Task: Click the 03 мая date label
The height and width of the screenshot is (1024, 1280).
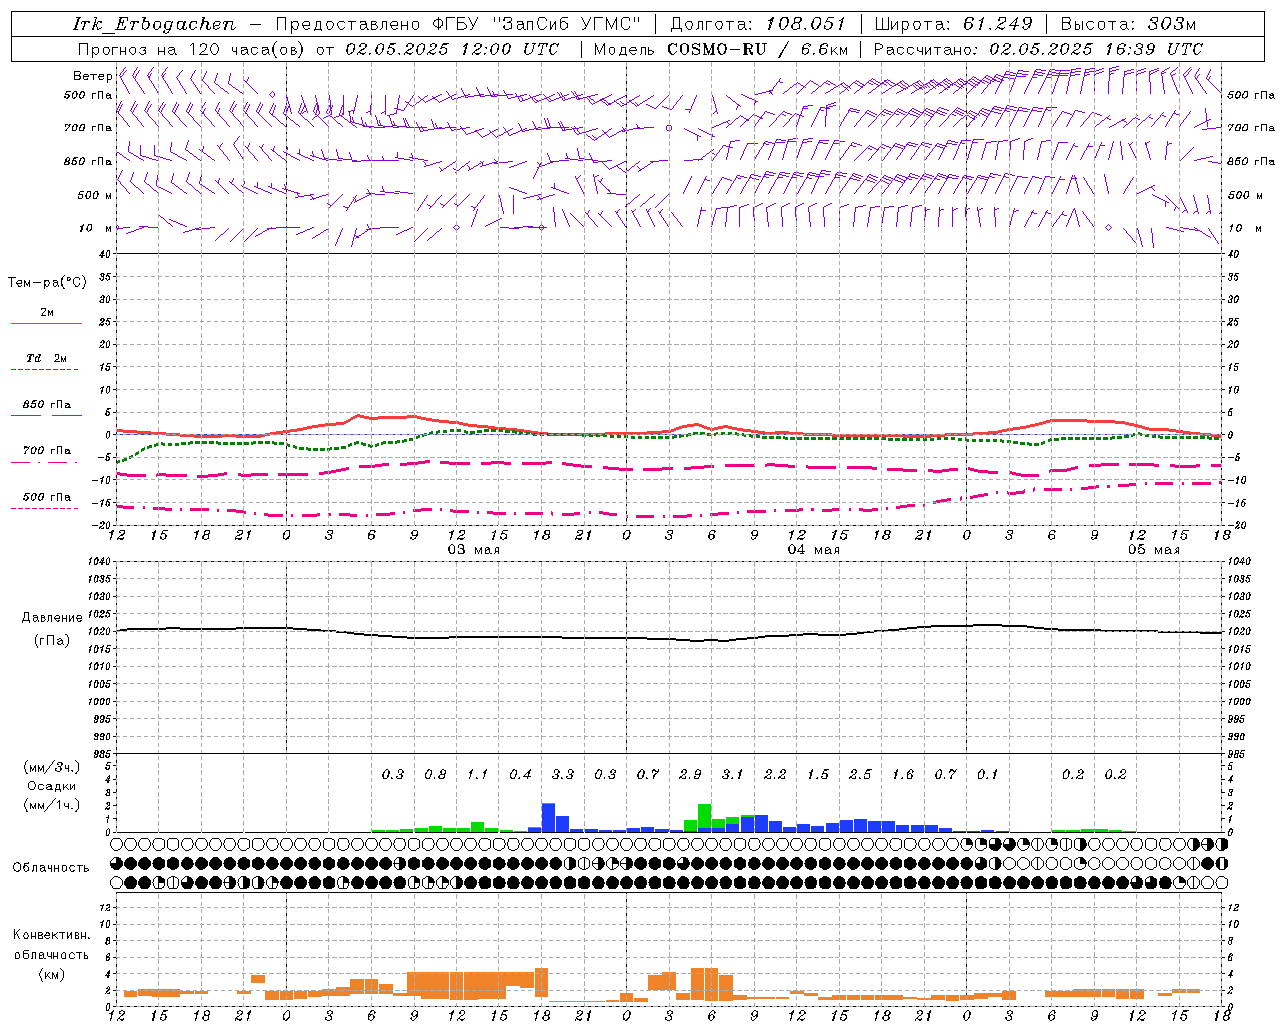Action: [473, 550]
